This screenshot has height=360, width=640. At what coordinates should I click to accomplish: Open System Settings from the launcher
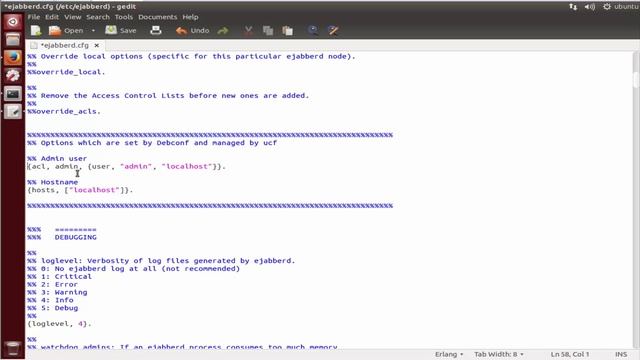coord(13,76)
